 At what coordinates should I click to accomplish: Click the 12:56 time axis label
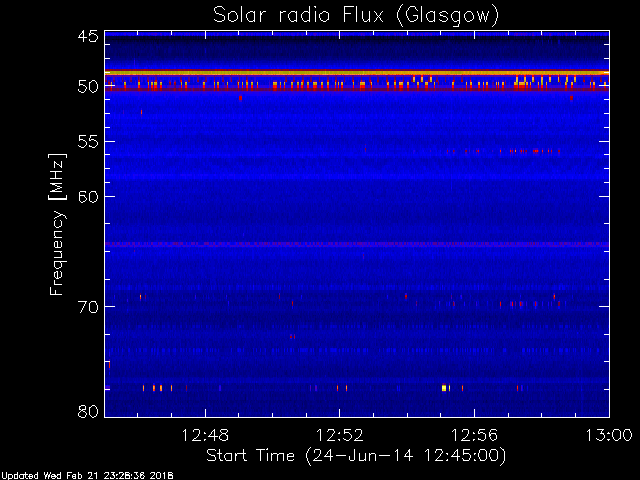coord(474,435)
